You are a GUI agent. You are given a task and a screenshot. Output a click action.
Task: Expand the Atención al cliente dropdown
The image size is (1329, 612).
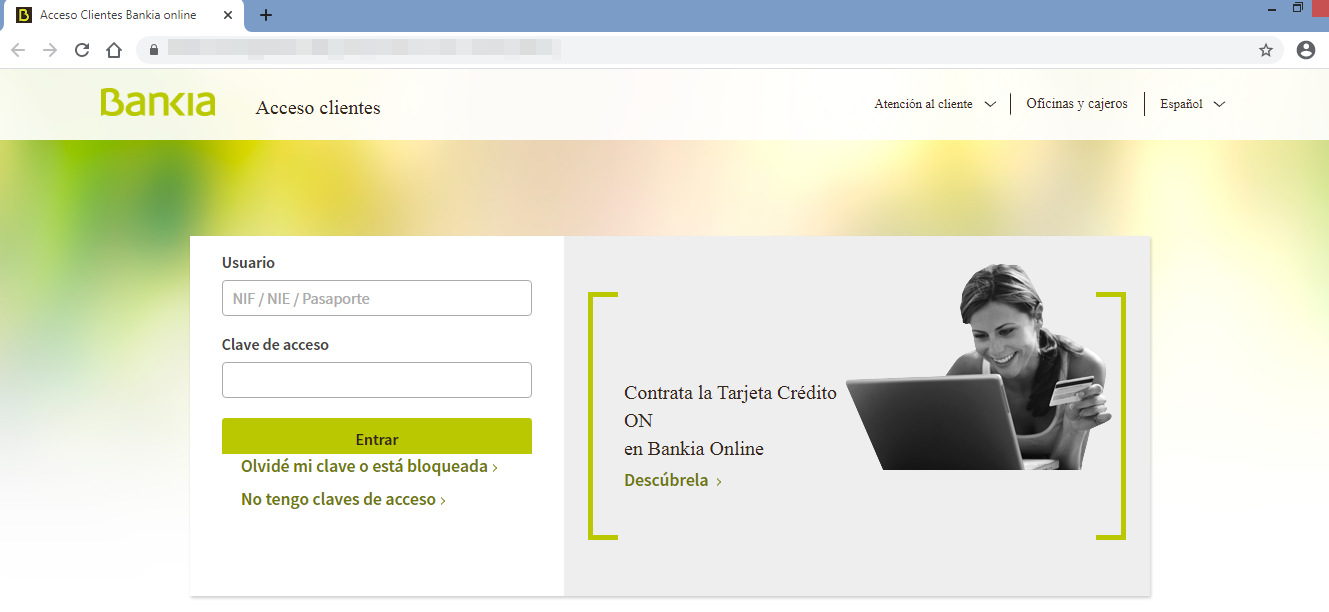point(935,104)
